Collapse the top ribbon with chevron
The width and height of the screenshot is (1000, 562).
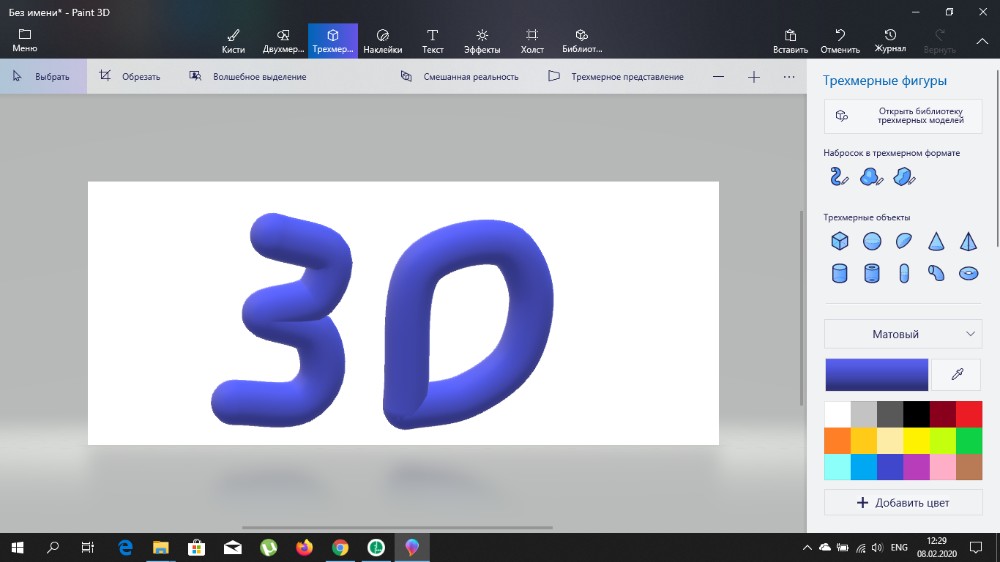982,41
